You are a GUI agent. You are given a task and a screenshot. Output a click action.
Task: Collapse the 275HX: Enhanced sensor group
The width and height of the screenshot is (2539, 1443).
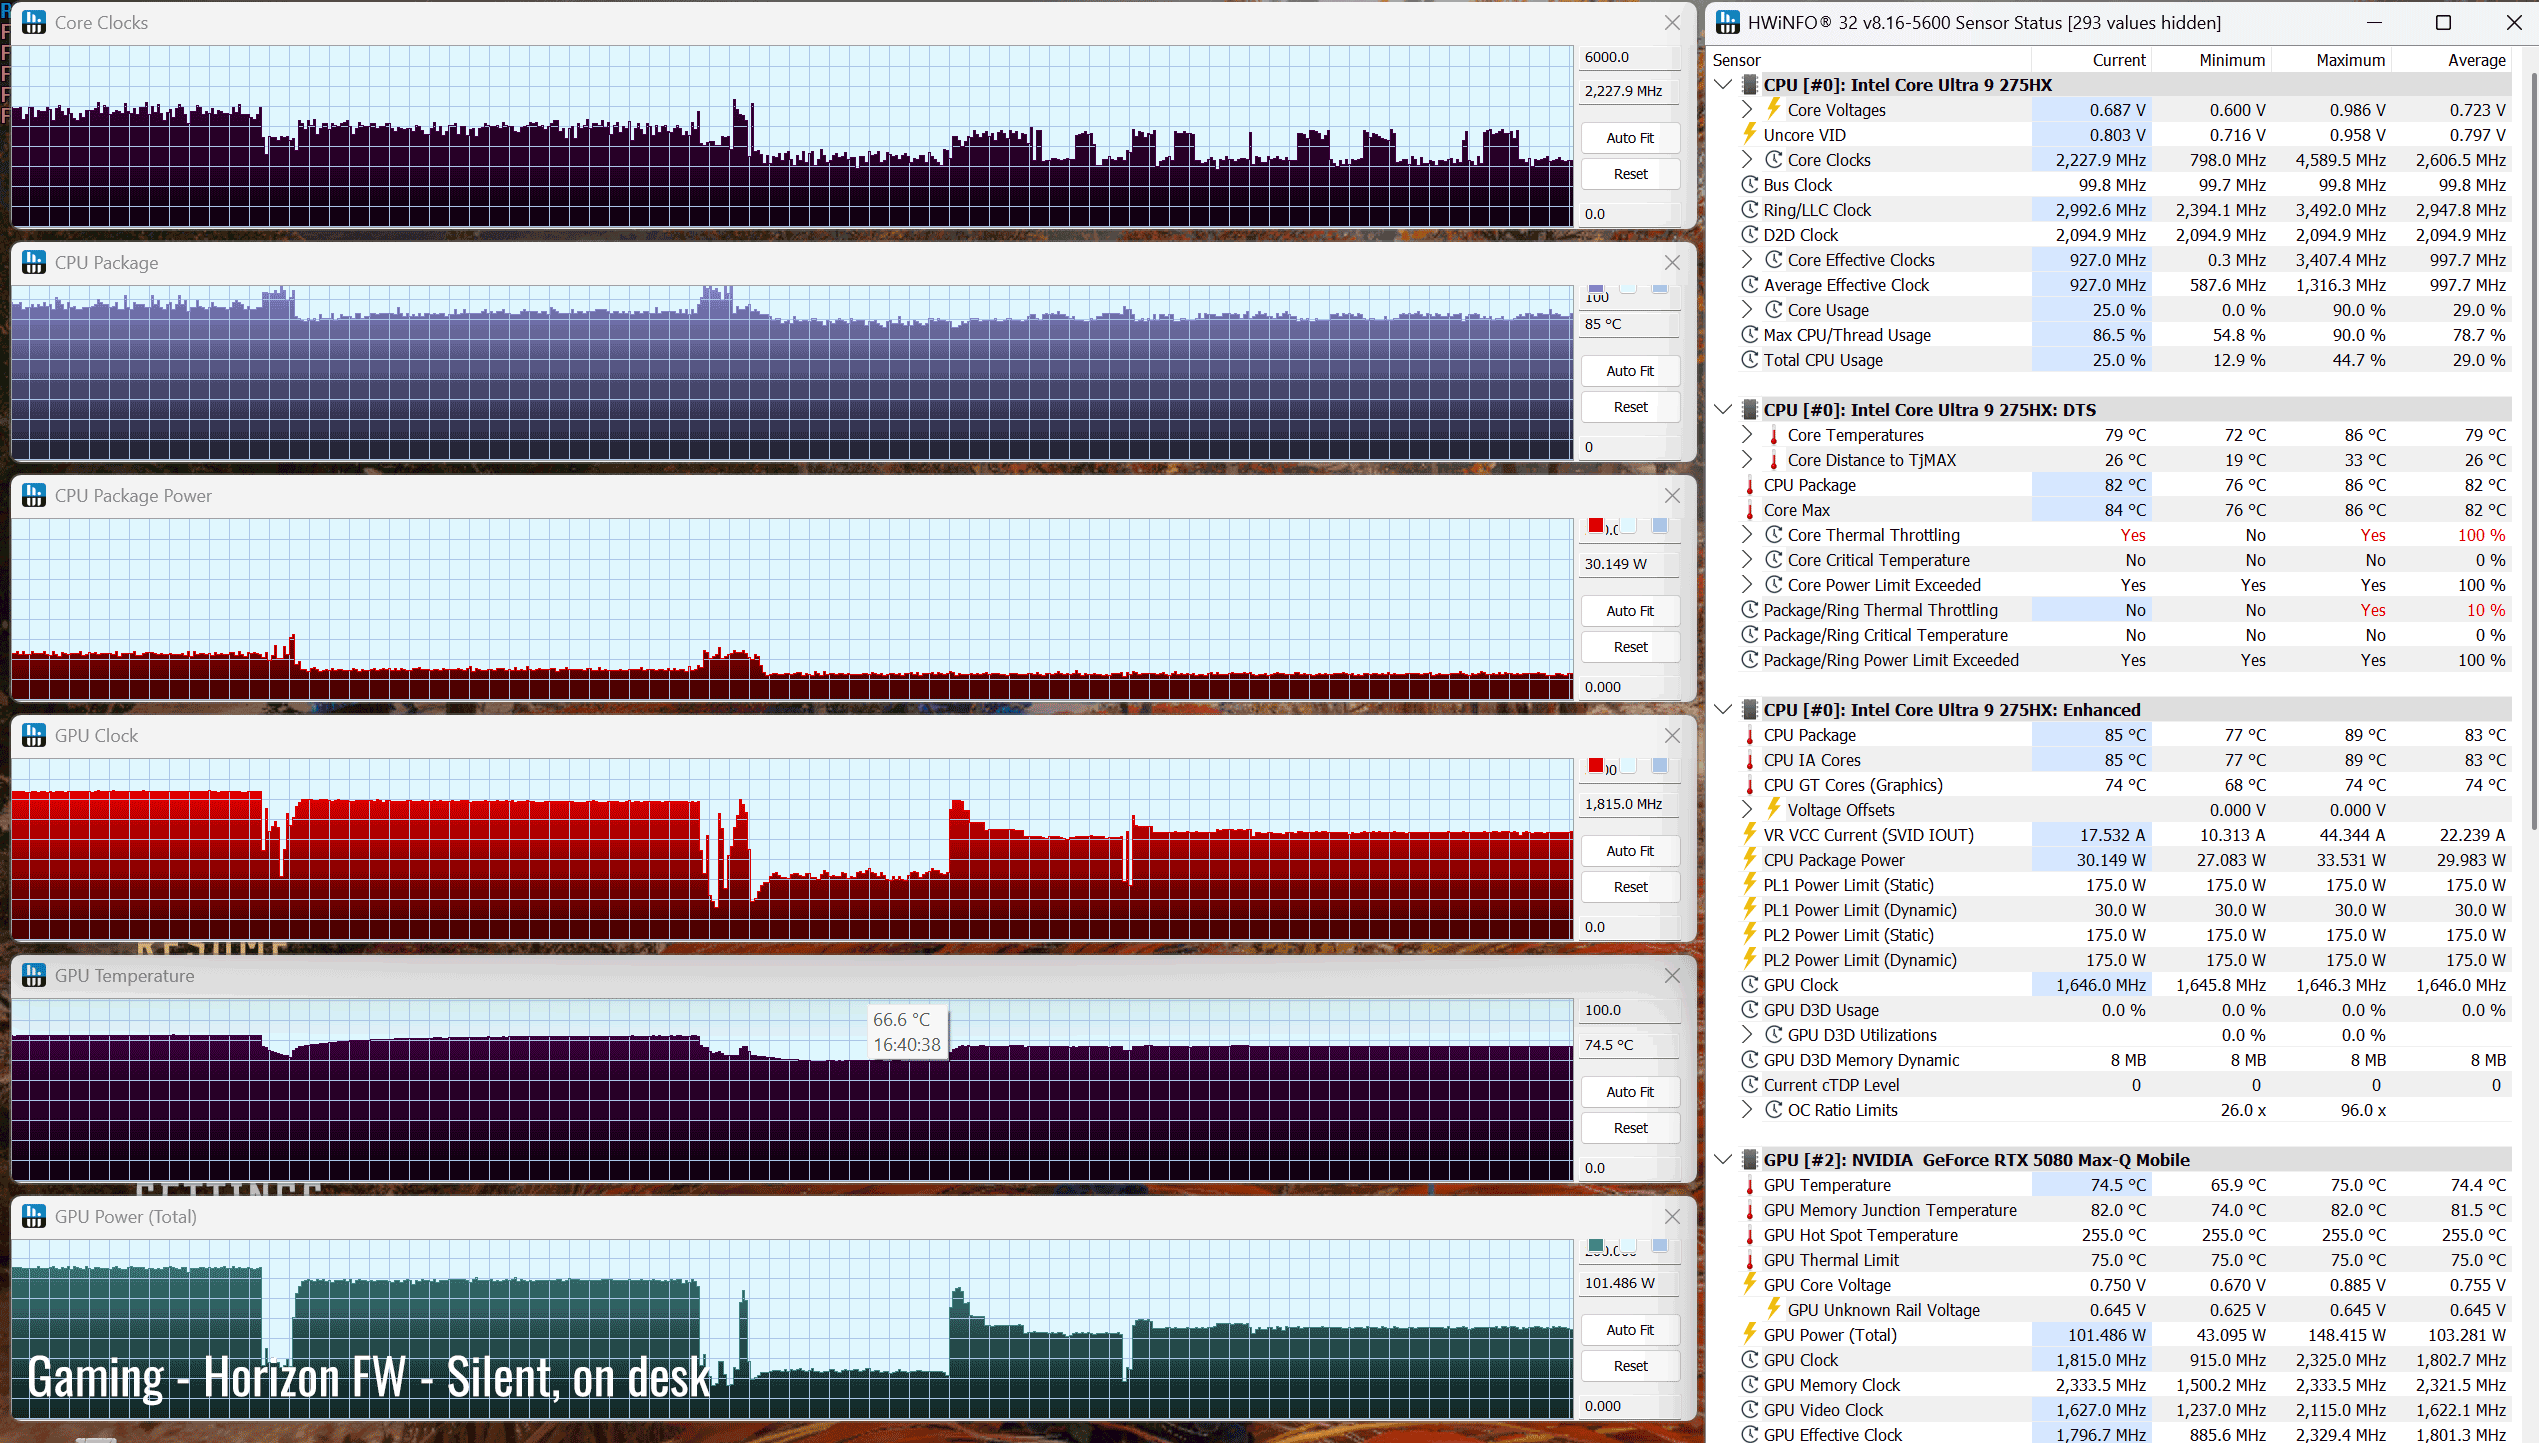(1723, 709)
